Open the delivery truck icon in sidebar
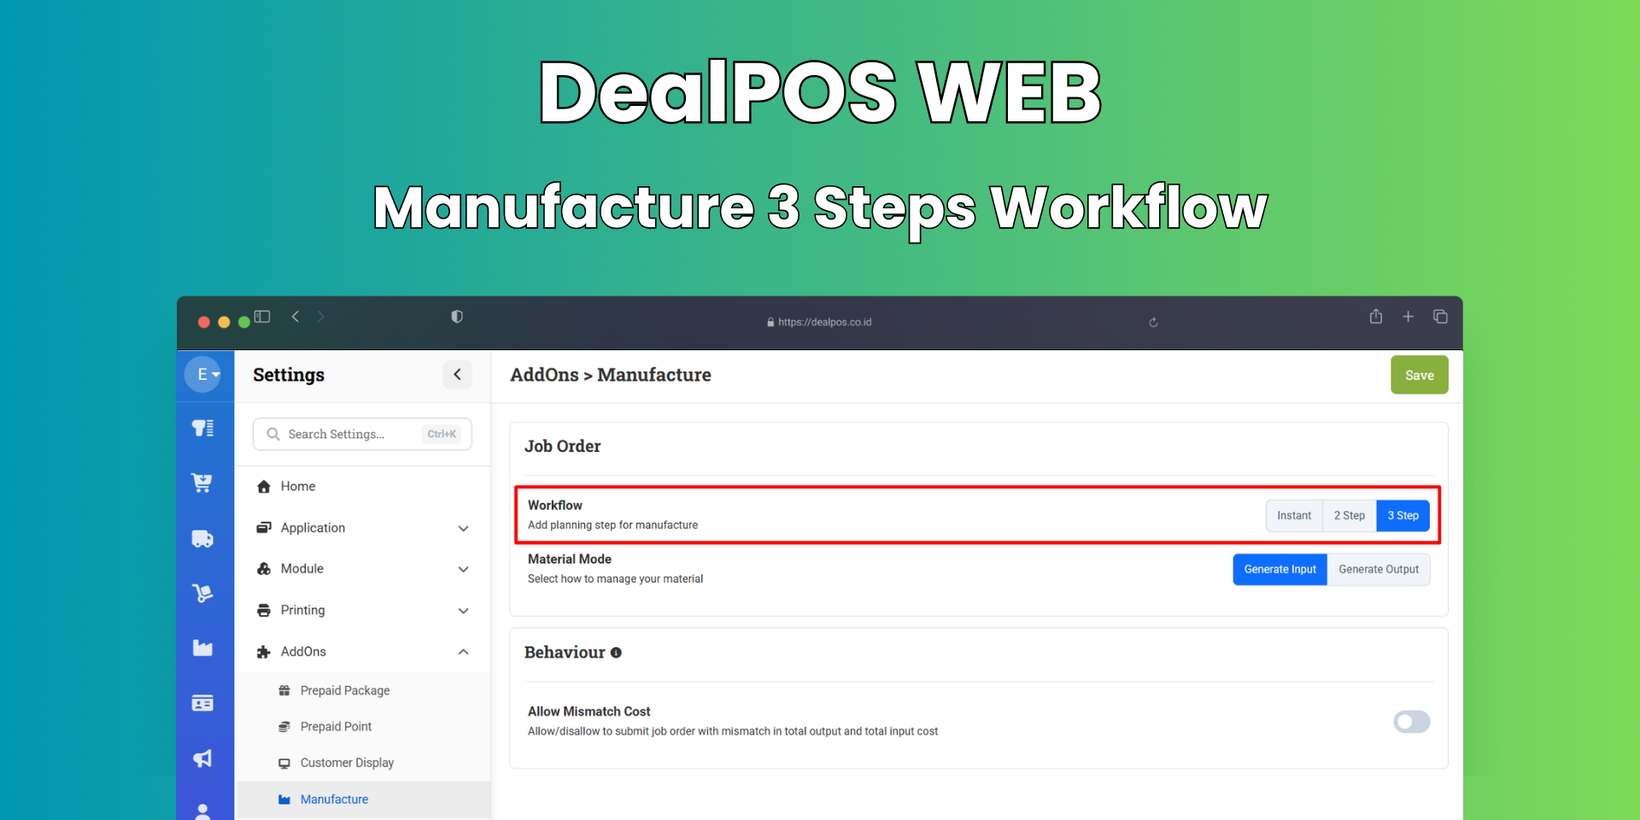Screen dimensions: 1640x820 pos(202,539)
